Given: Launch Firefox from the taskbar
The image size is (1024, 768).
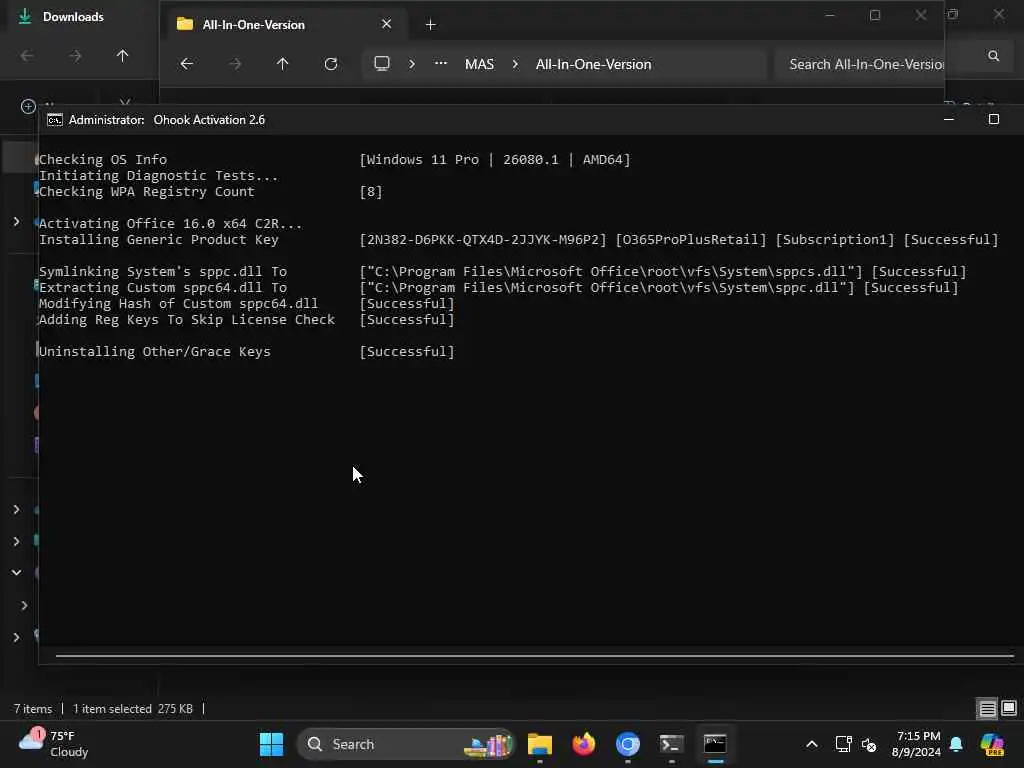Looking at the screenshot, I should pos(584,744).
